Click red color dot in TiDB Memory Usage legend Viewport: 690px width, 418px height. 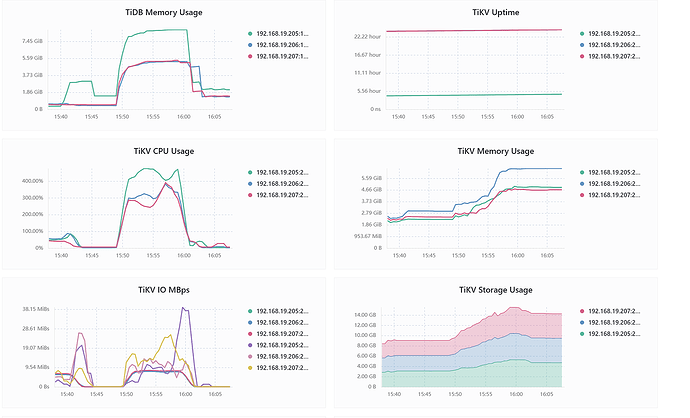pyautogui.click(x=250, y=56)
